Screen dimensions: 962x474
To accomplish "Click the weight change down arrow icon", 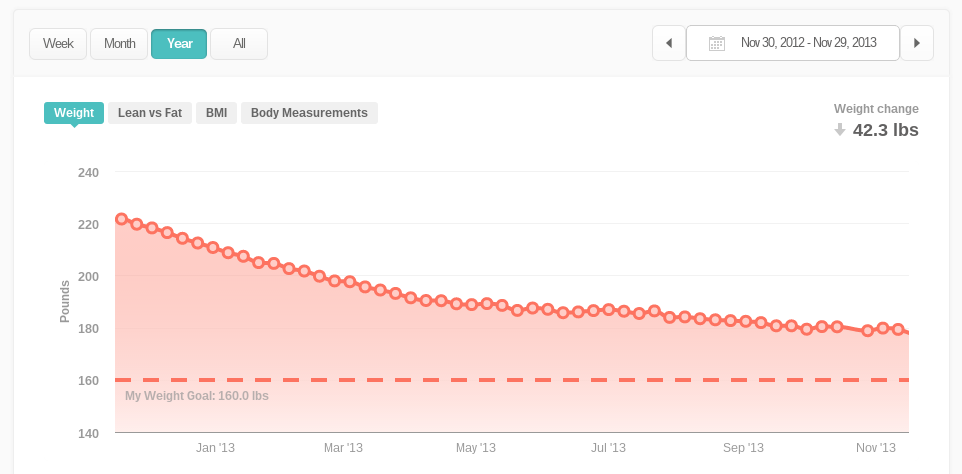I will tap(840, 130).
